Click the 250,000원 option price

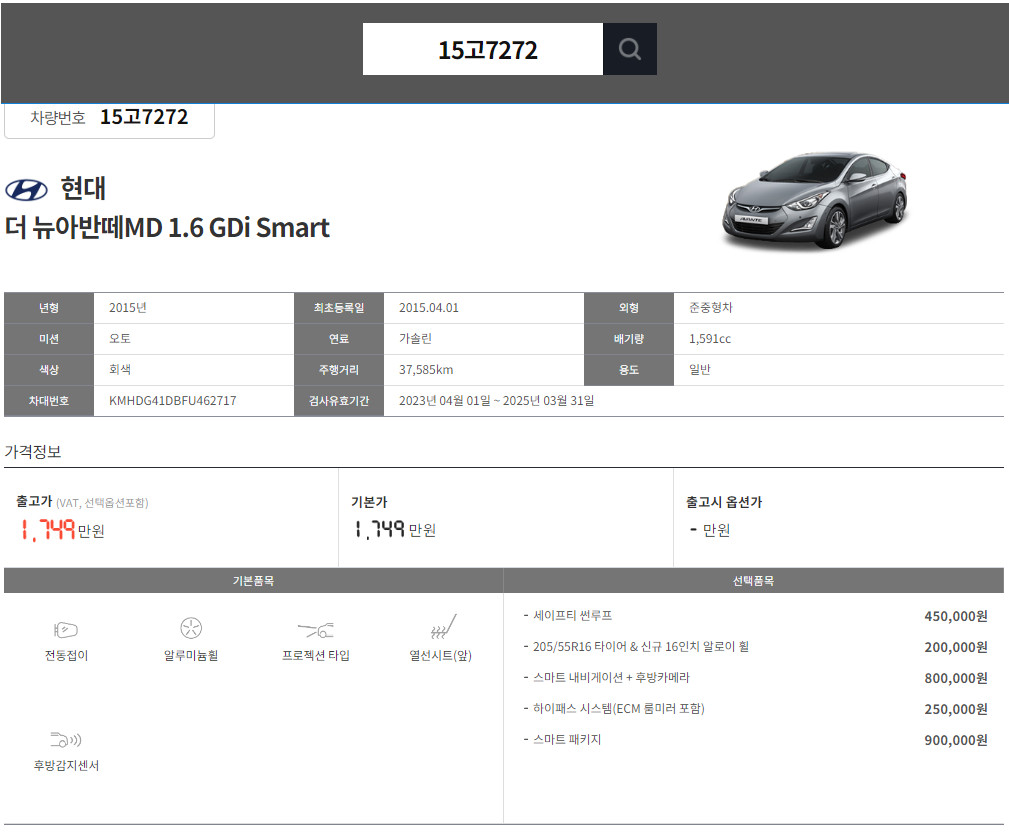[956, 709]
